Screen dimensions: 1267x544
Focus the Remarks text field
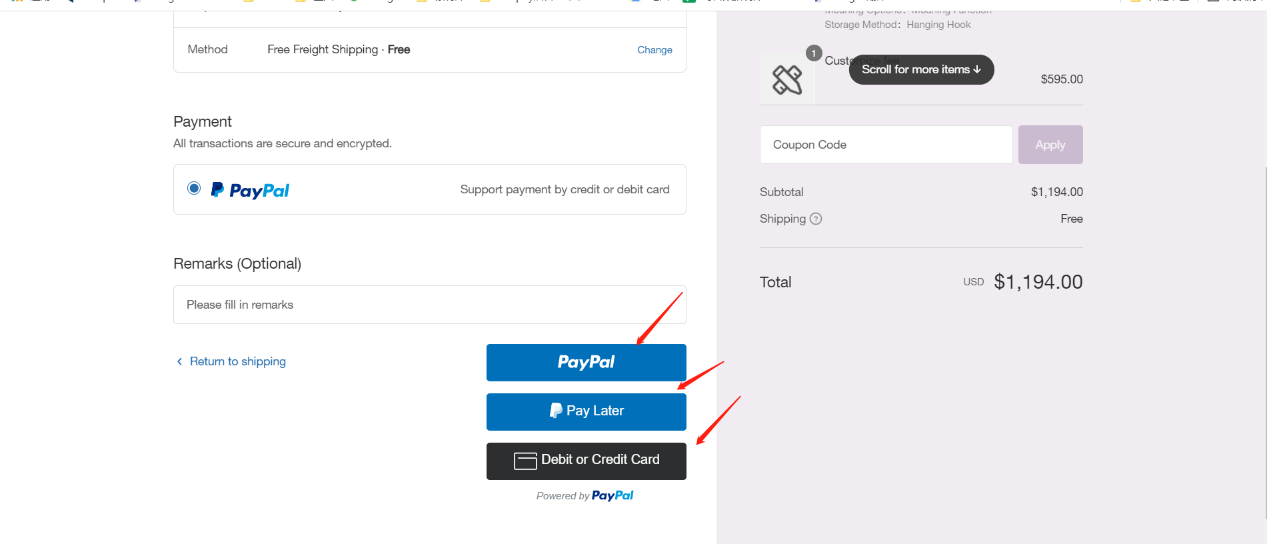[x=430, y=304]
